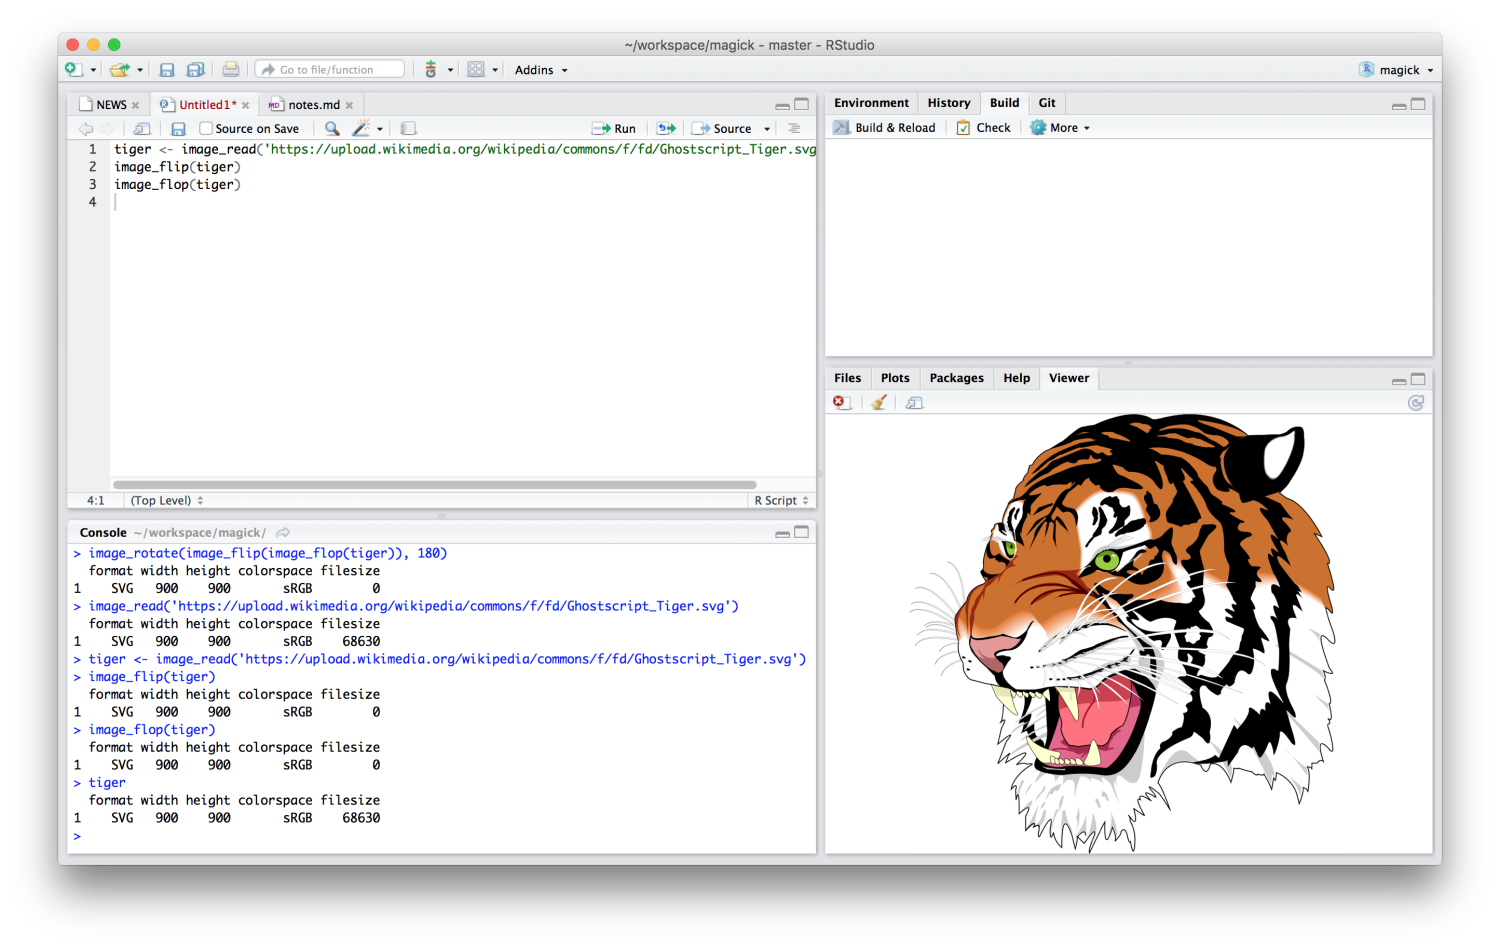
Task: Open the Source button dropdown arrow
Action: pyautogui.click(x=765, y=128)
